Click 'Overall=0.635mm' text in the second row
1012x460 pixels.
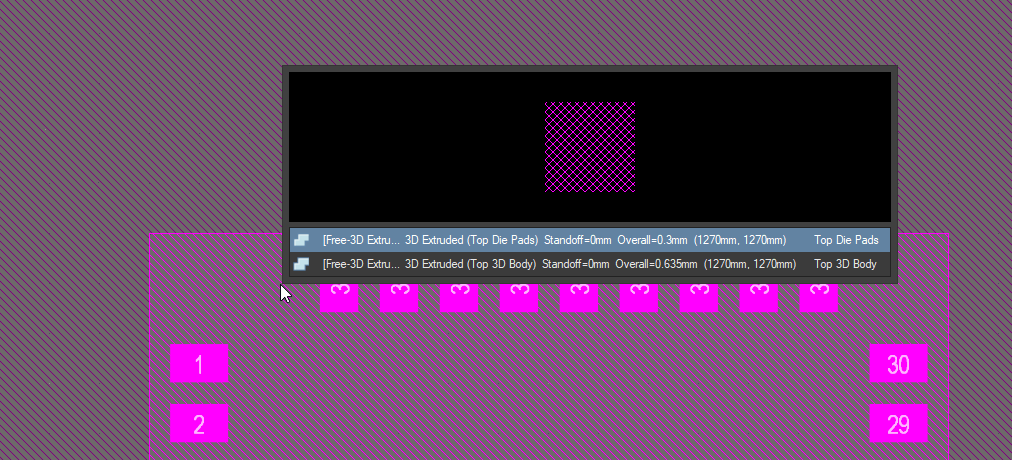point(656,264)
